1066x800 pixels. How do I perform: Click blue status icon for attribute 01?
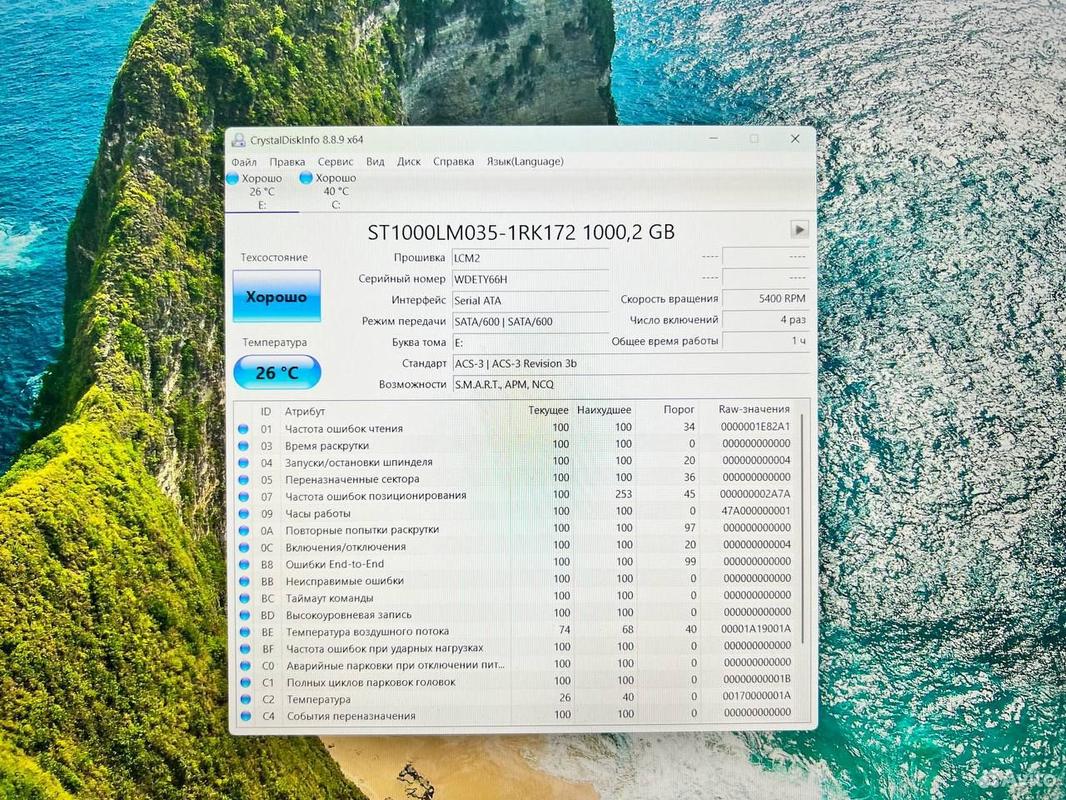[x=243, y=429]
